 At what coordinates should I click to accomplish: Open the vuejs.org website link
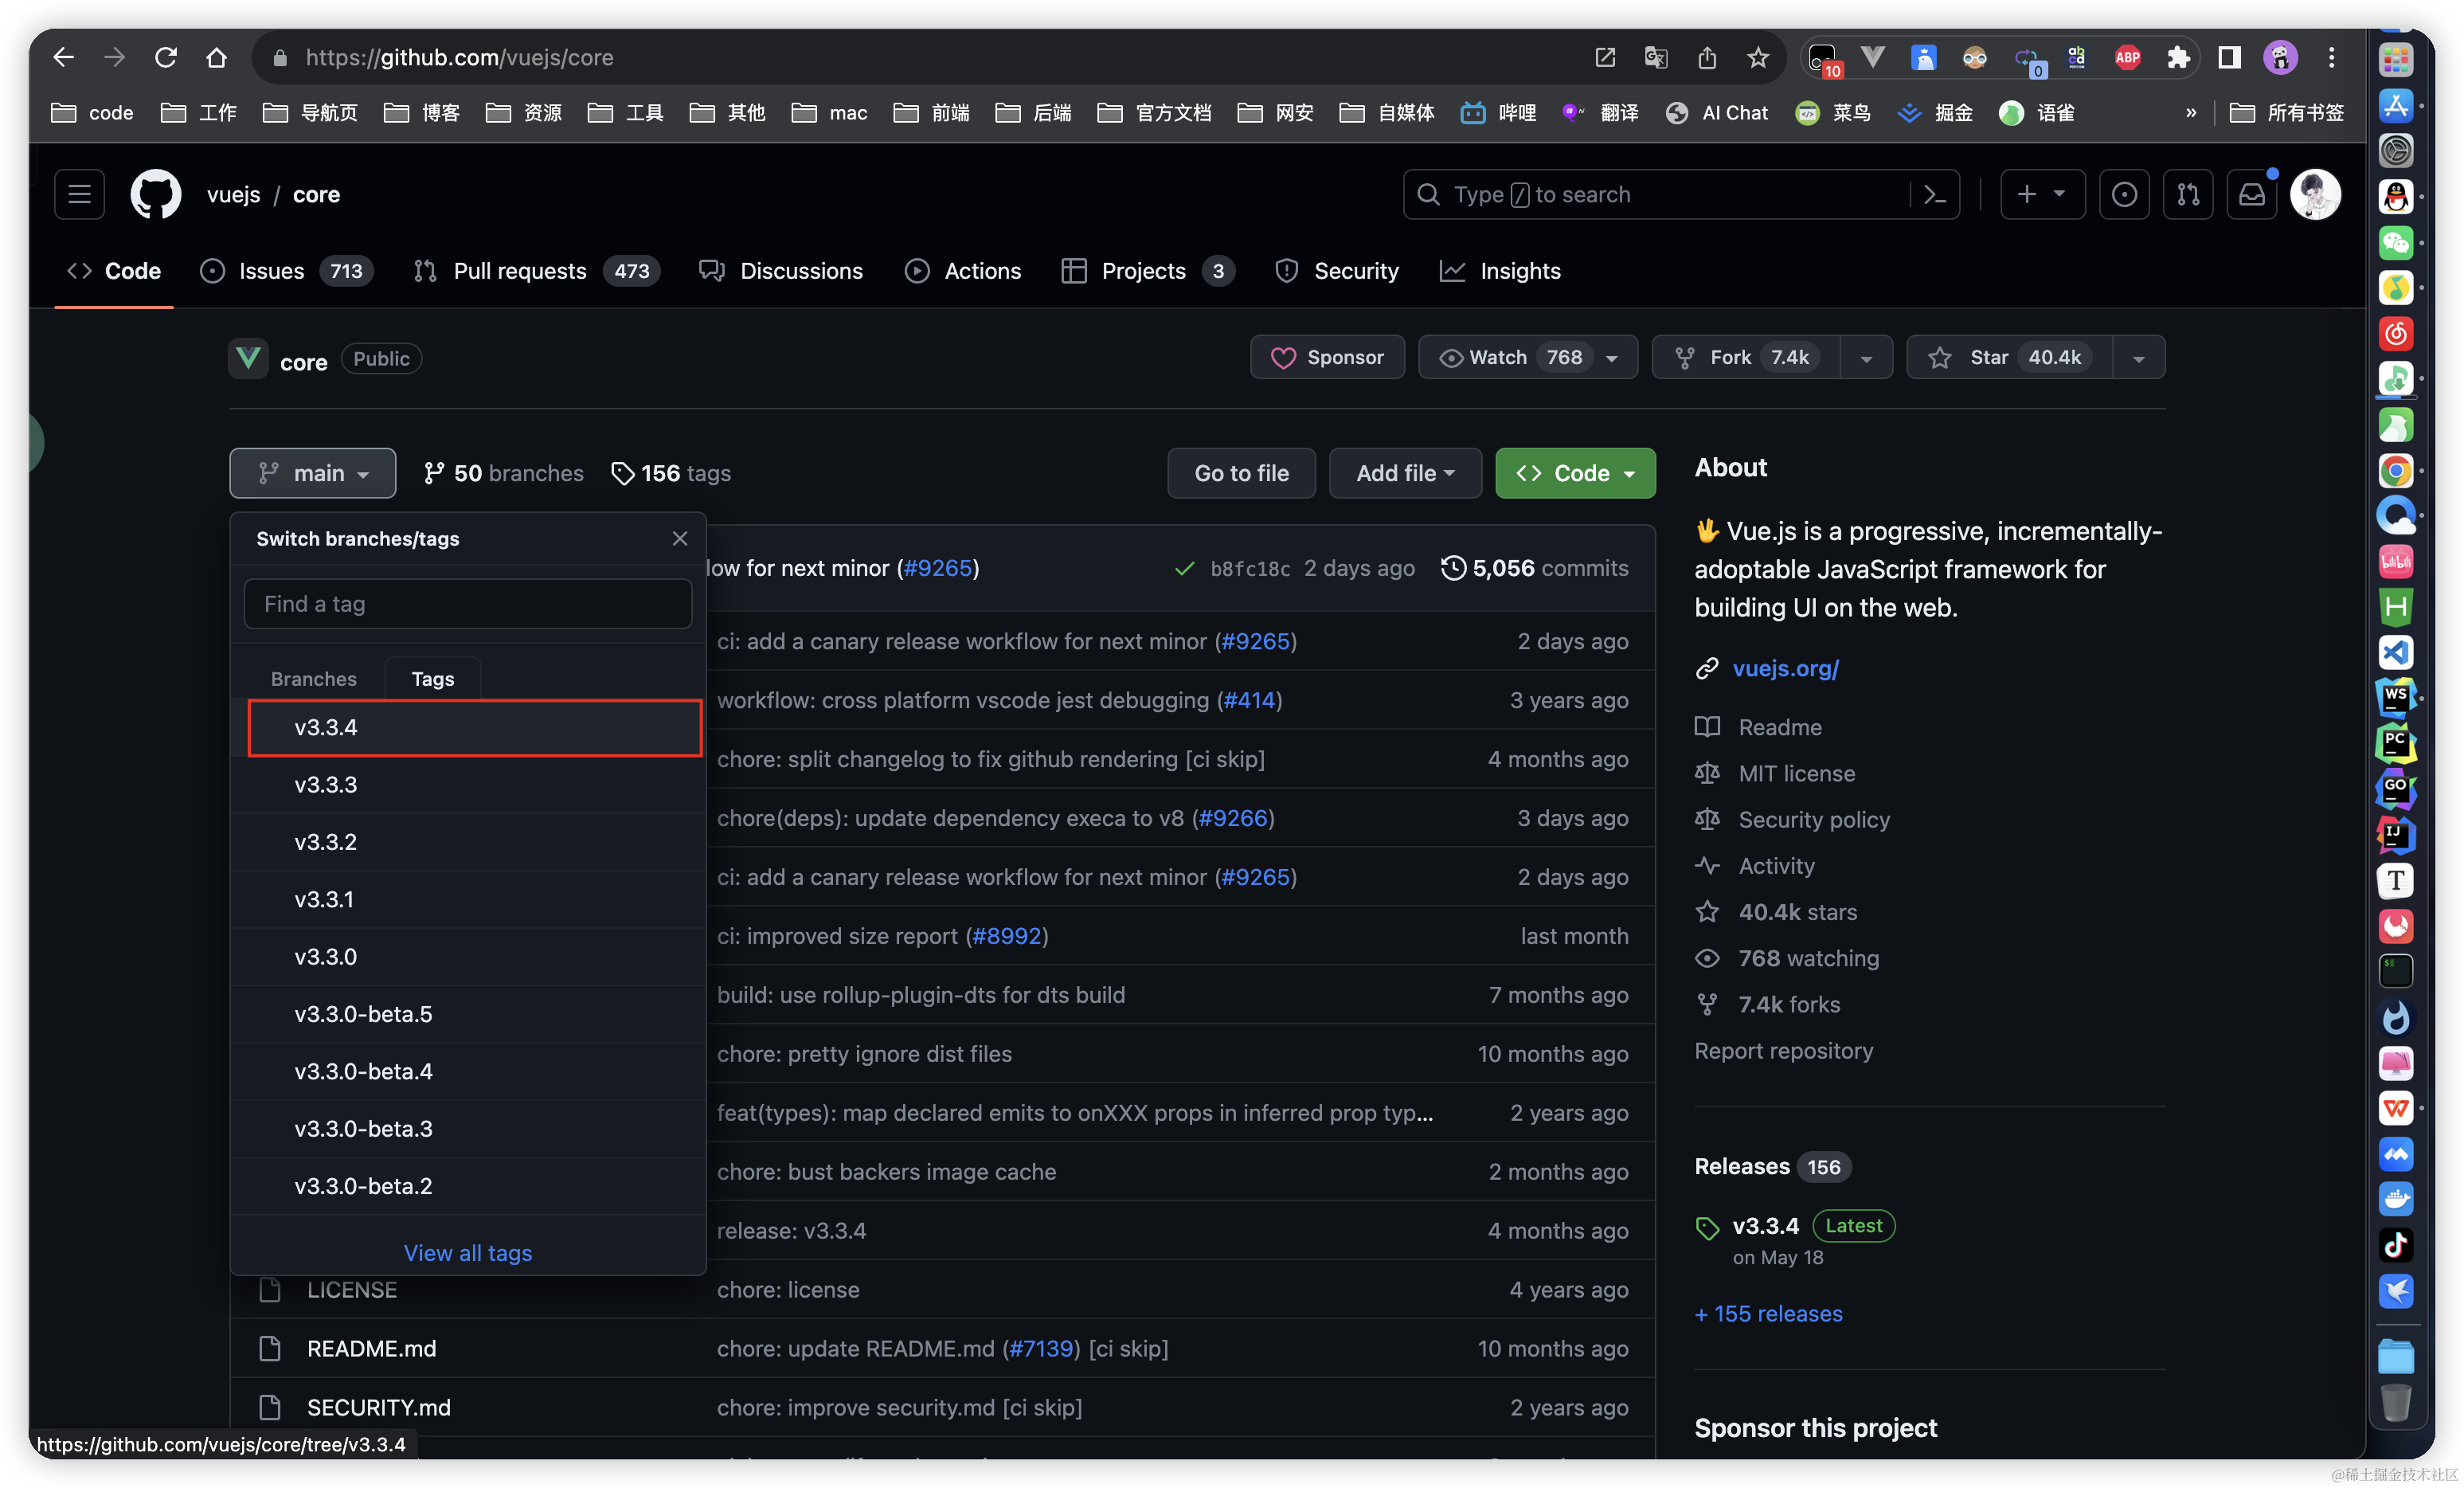(1785, 668)
